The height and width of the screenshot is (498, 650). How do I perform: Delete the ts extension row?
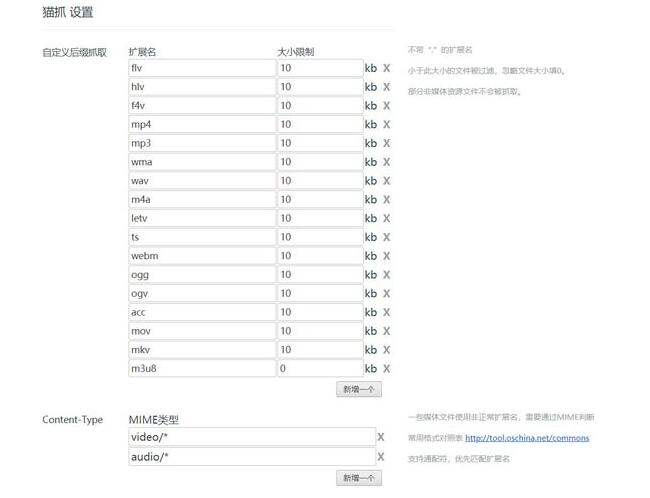[x=387, y=237]
